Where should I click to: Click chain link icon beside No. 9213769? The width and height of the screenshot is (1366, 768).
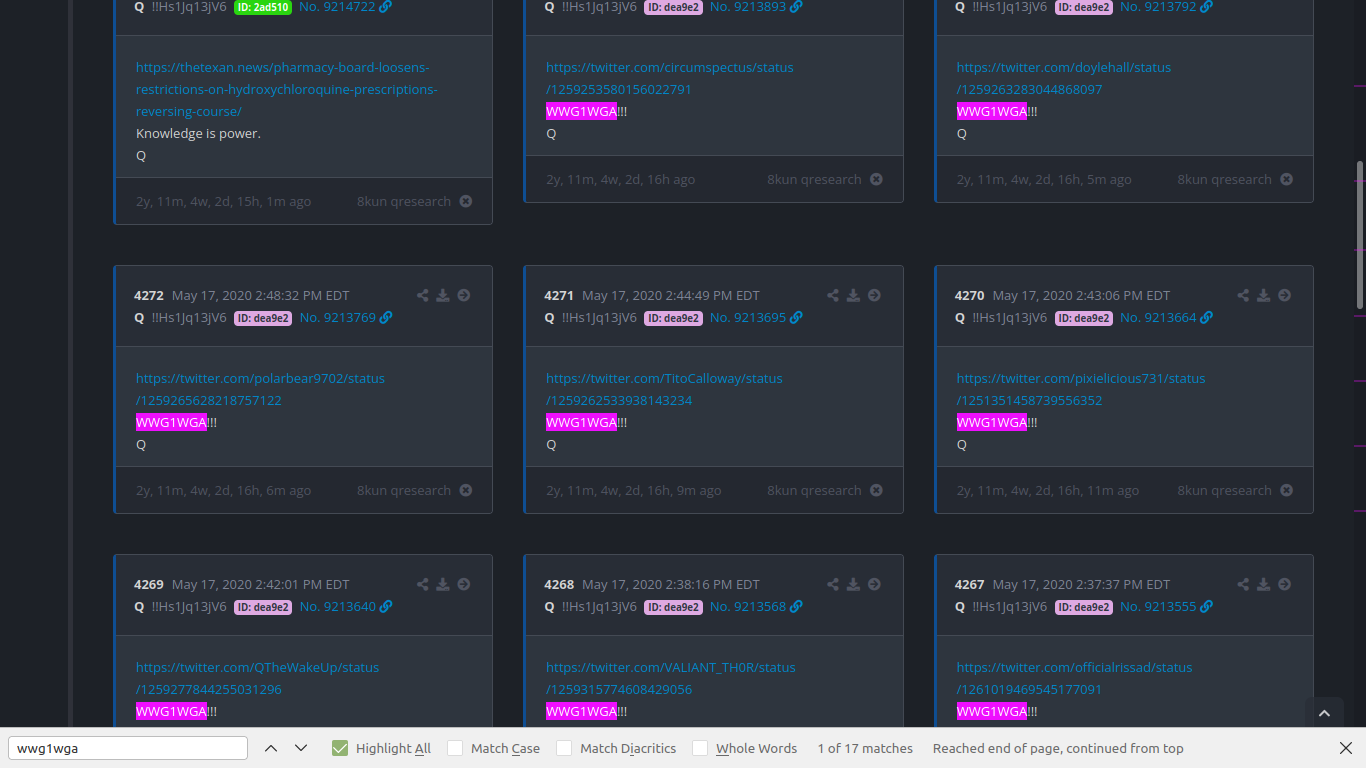386,317
